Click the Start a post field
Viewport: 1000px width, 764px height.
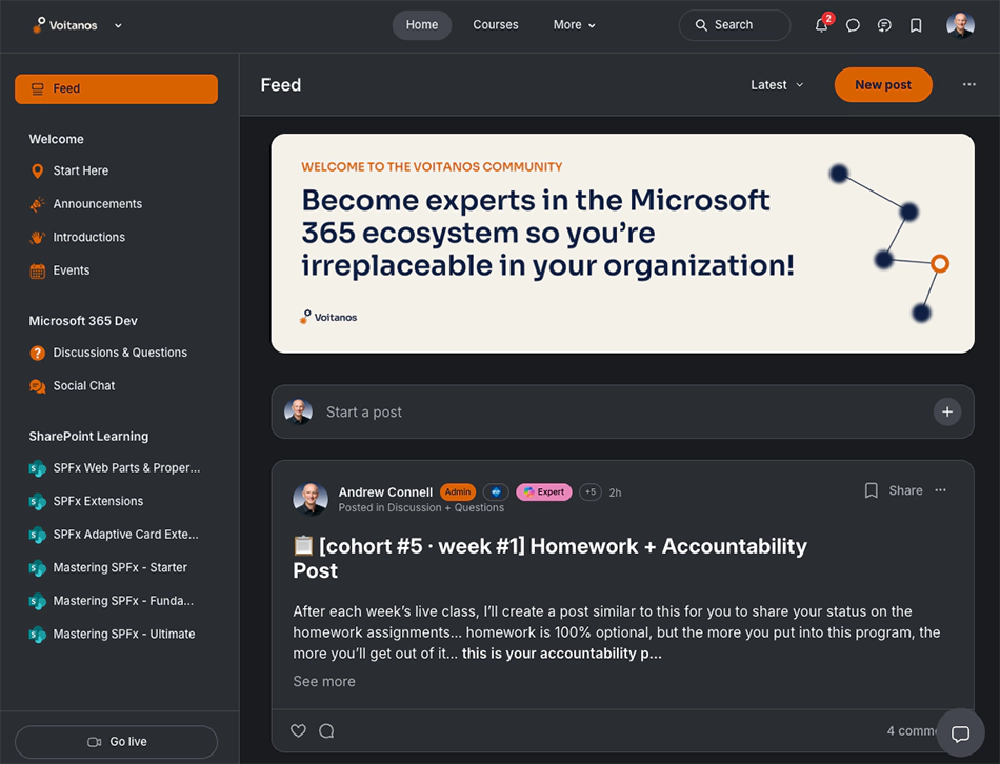point(623,412)
